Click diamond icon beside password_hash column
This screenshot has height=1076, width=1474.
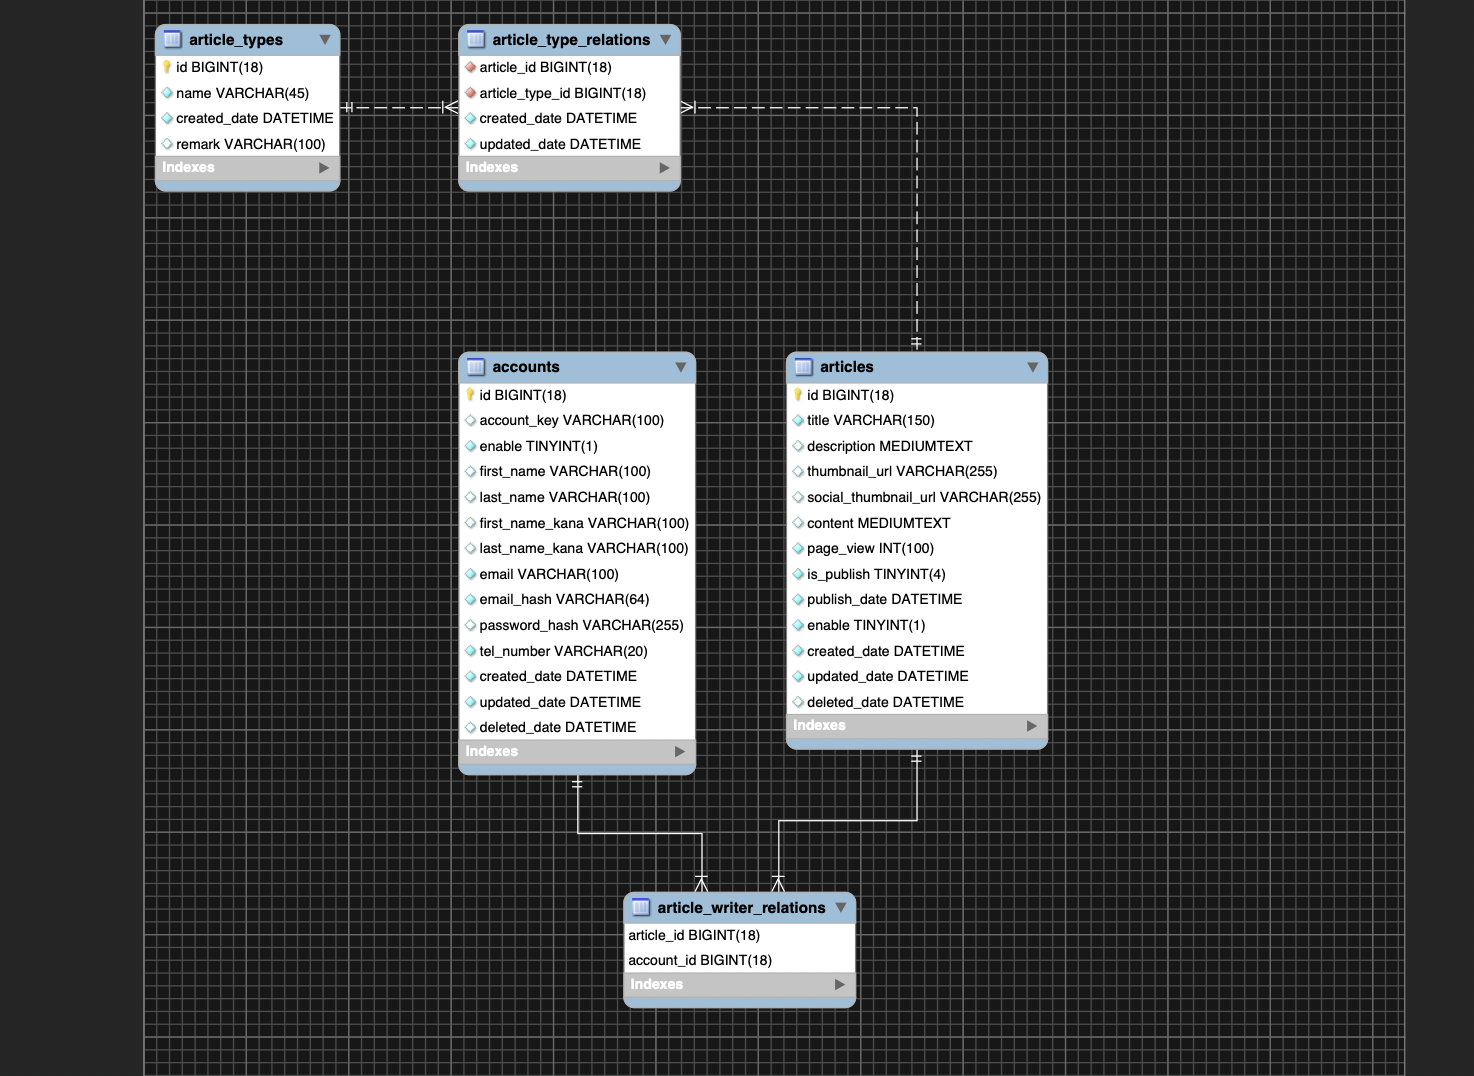click(x=470, y=625)
